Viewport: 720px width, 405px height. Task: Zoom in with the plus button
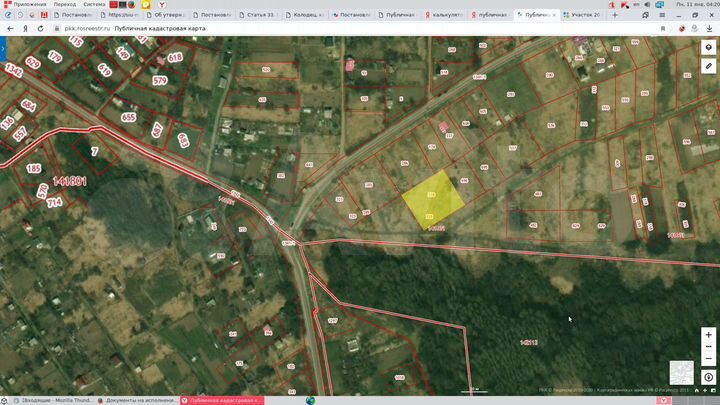[x=708, y=335]
